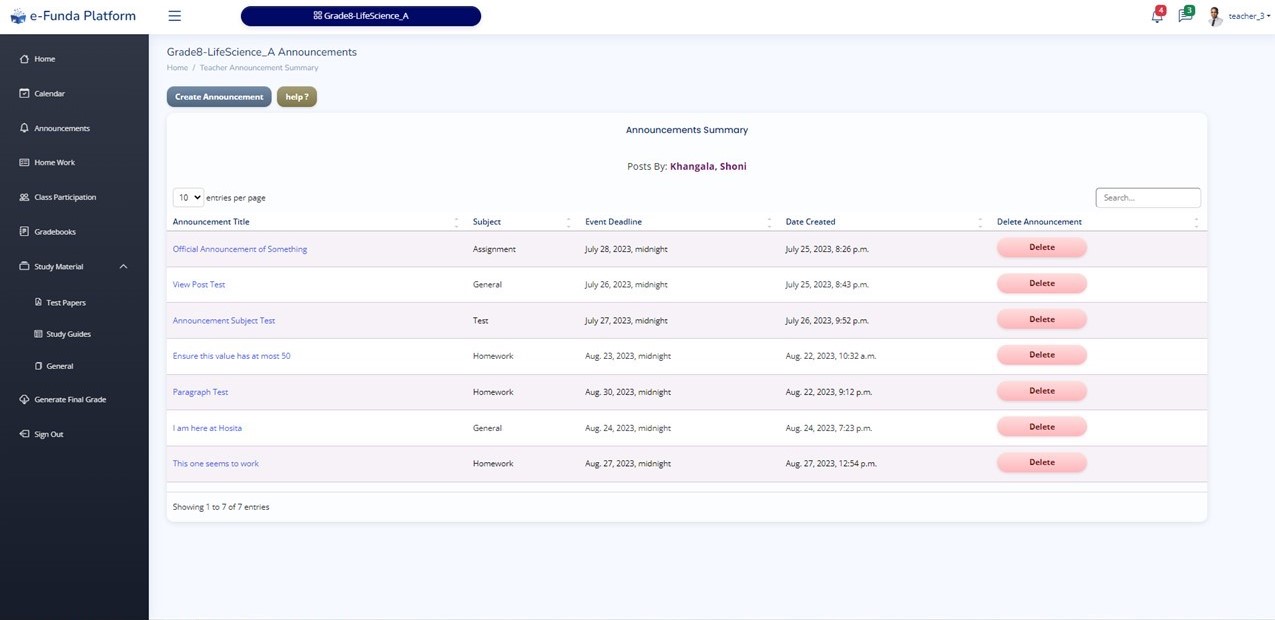
Task: Open the entries per page dropdown
Action: [x=188, y=198]
